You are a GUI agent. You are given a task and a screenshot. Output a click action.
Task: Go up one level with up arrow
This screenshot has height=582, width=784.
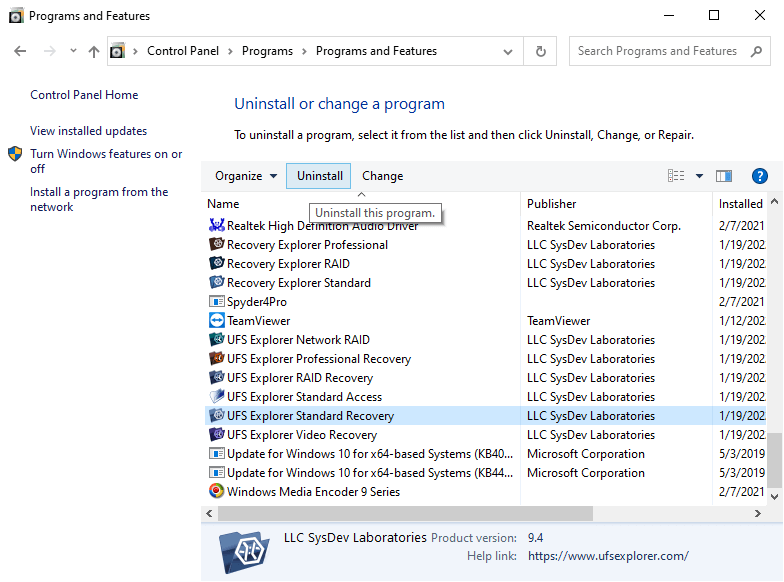click(x=94, y=51)
